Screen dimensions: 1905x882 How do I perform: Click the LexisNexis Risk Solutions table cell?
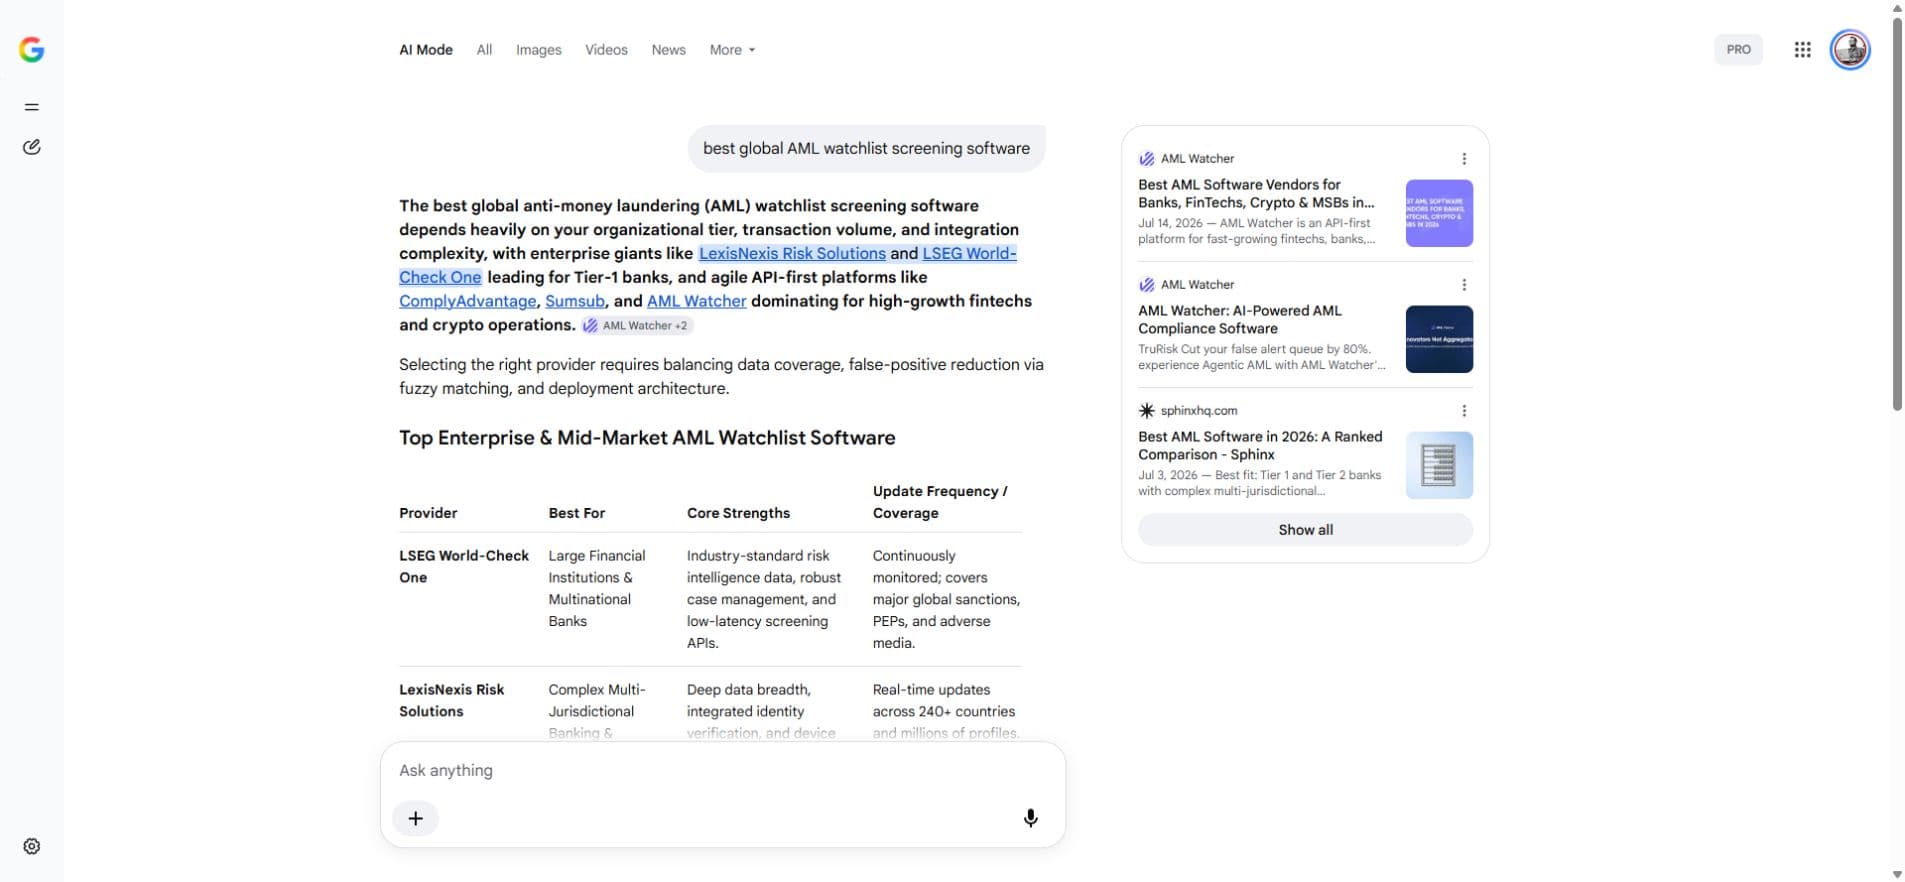point(451,701)
